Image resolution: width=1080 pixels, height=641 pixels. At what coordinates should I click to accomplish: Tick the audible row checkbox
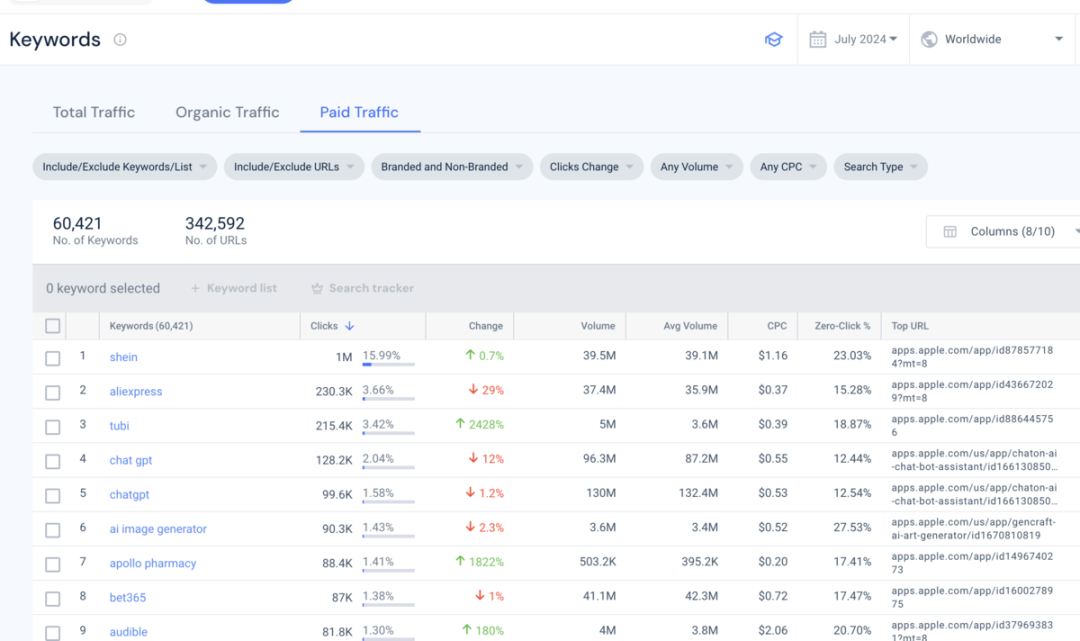[52, 633]
